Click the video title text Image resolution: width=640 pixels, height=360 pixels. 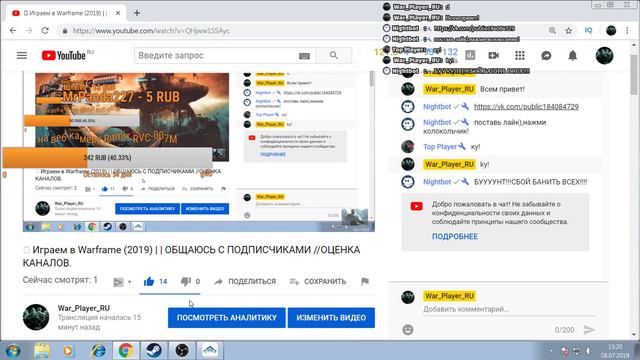click(x=191, y=256)
